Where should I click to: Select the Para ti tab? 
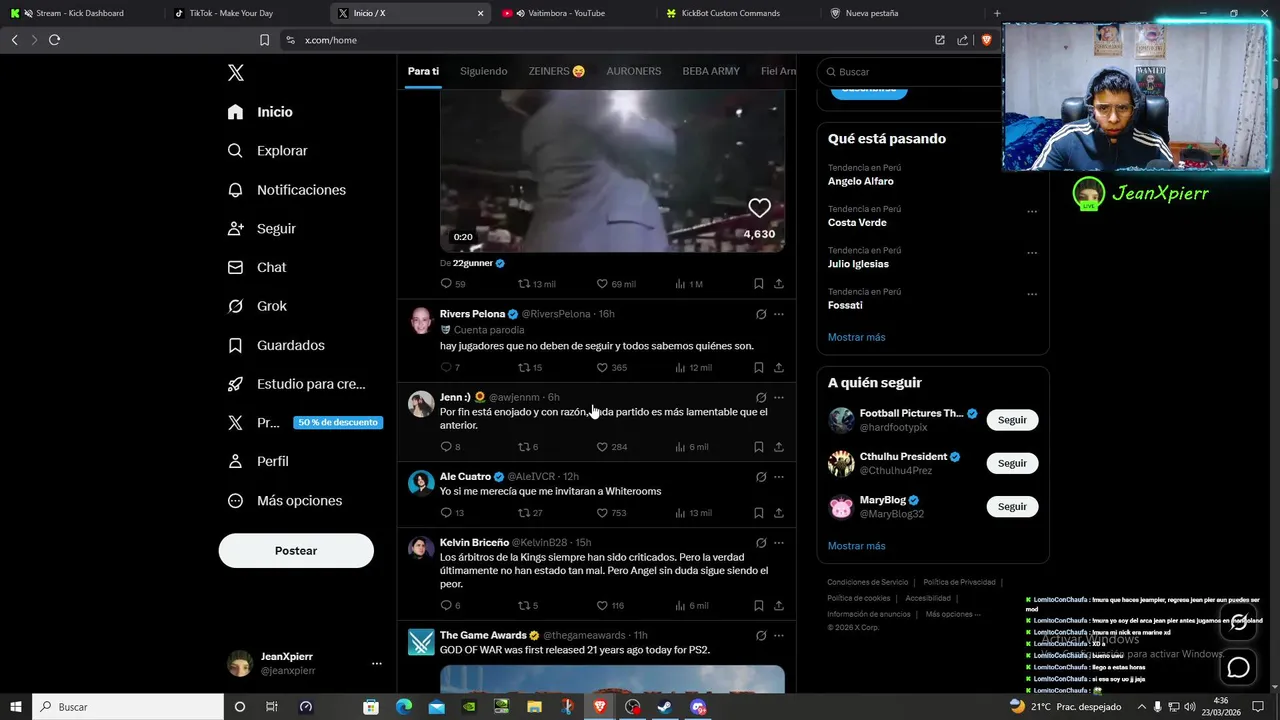click(423, 71)
